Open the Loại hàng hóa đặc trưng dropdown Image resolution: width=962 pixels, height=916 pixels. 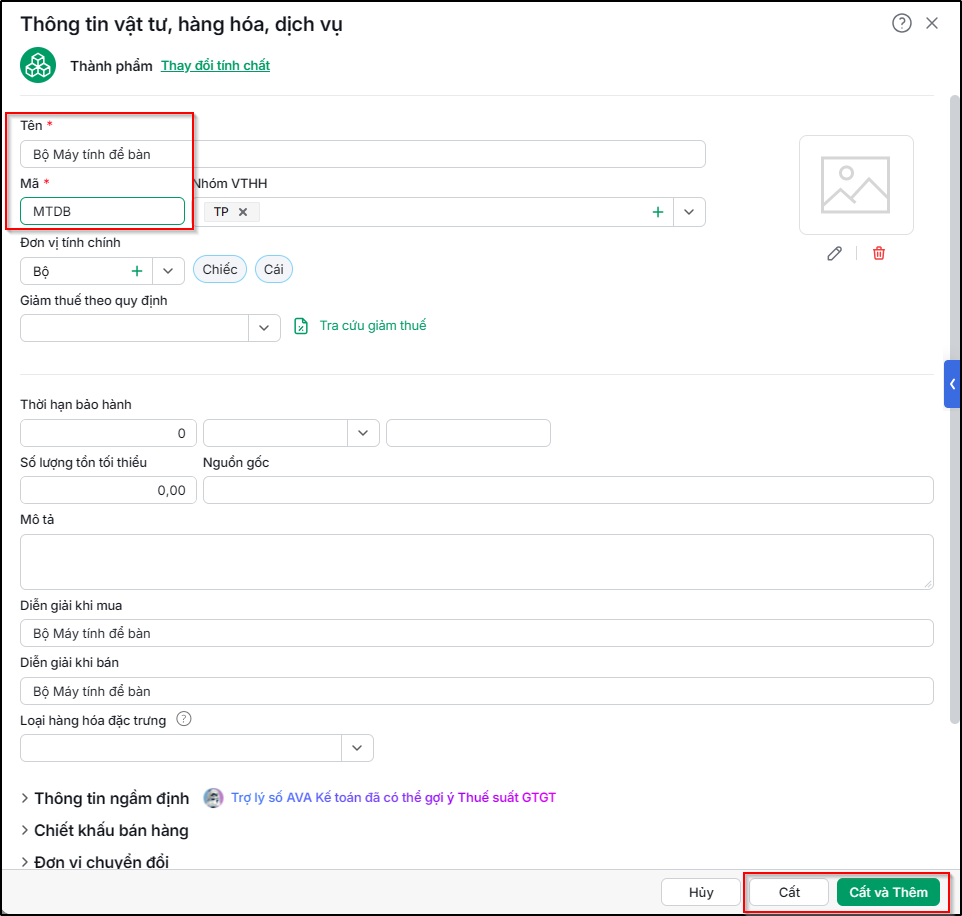coord(357,748)
